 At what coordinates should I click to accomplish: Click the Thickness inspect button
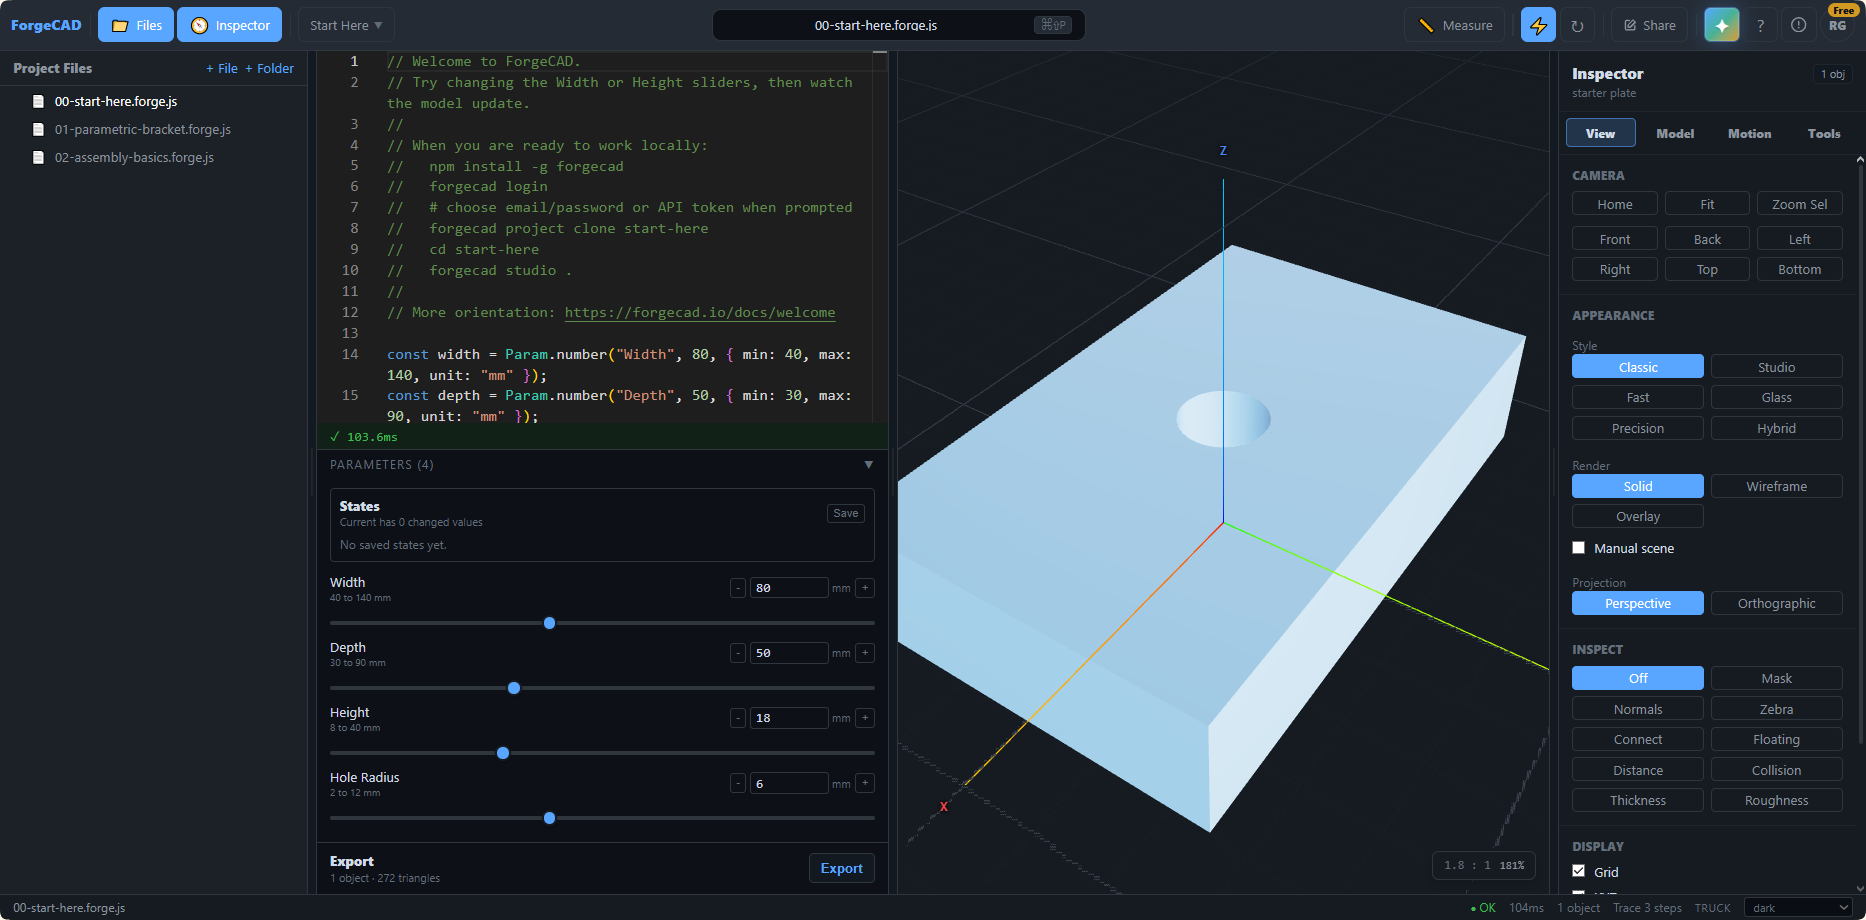[1638, 800]
